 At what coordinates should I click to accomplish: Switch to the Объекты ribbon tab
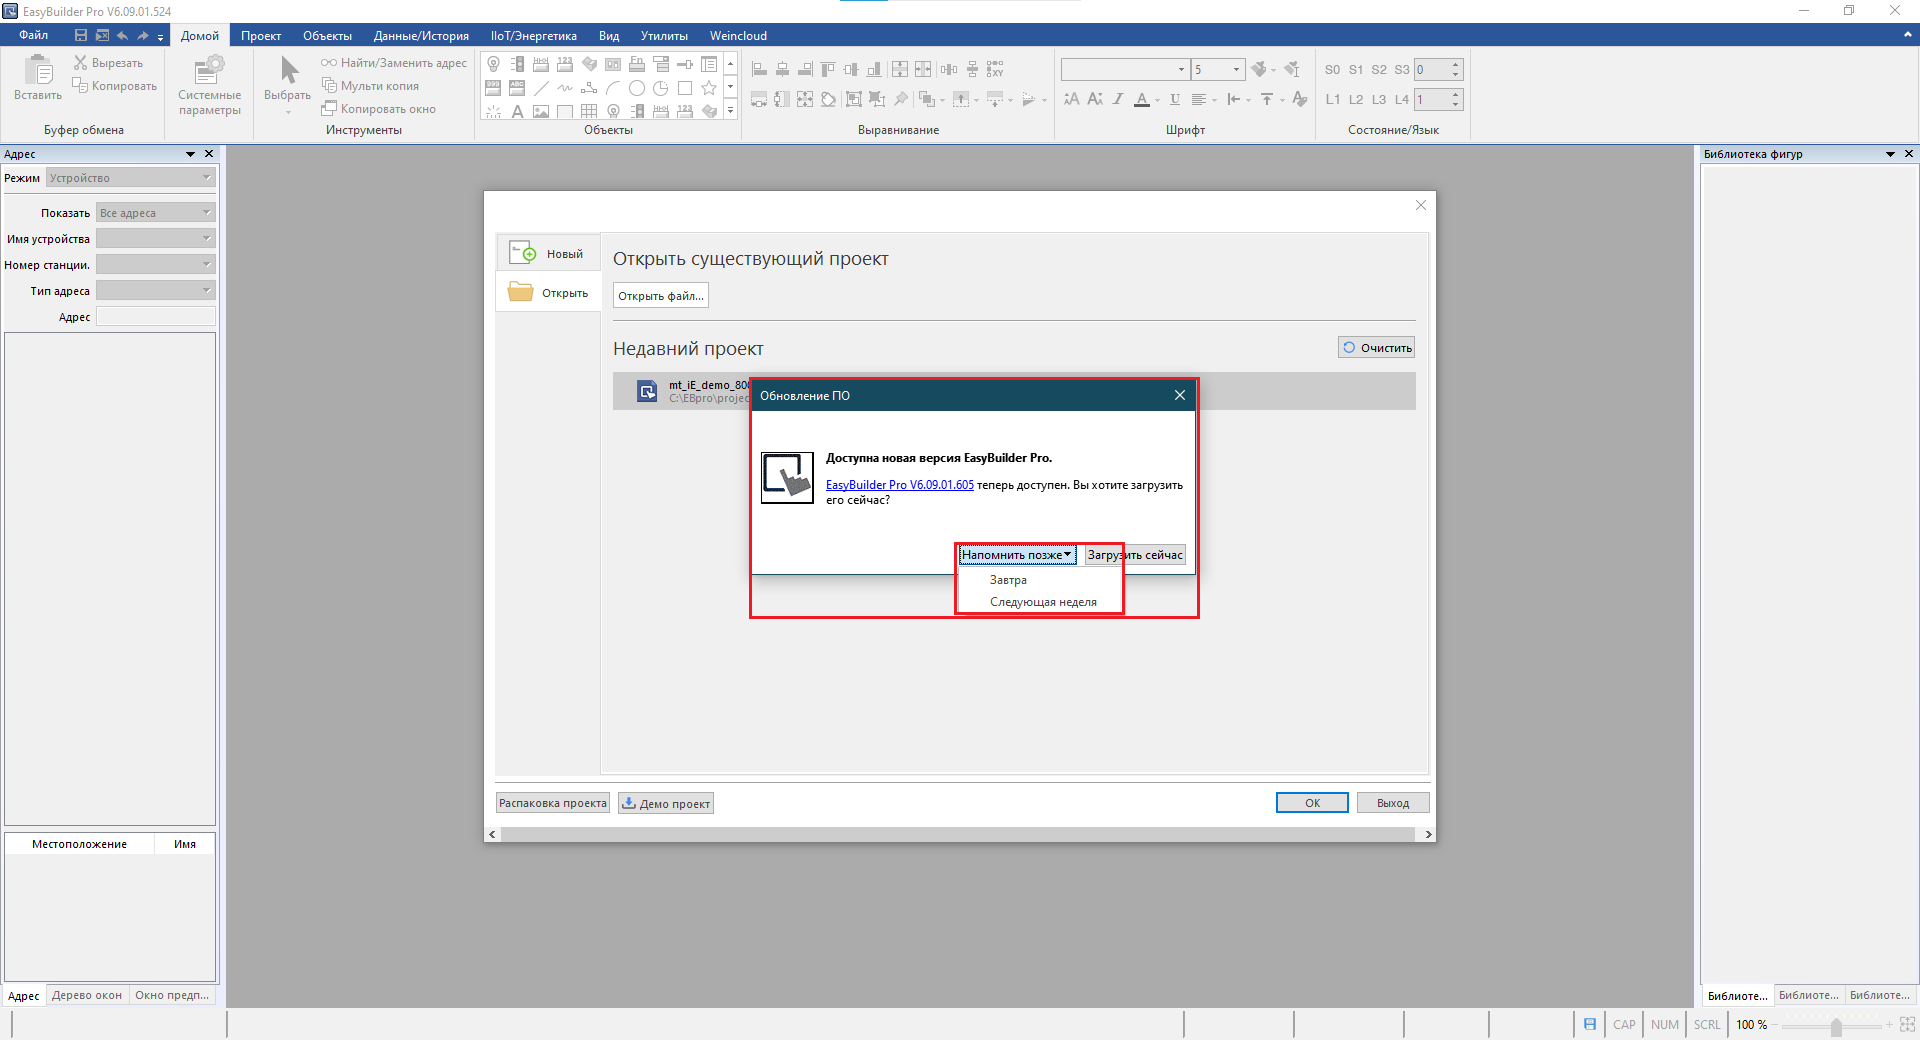tap(327, 36)
